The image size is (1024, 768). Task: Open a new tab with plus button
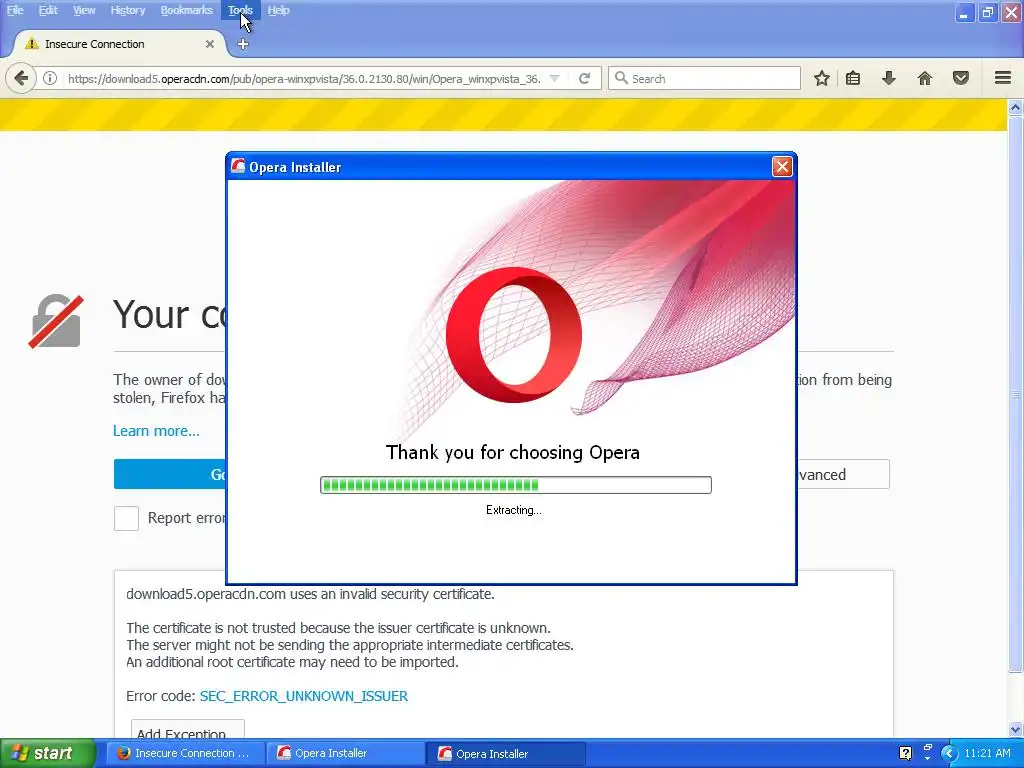243,44
